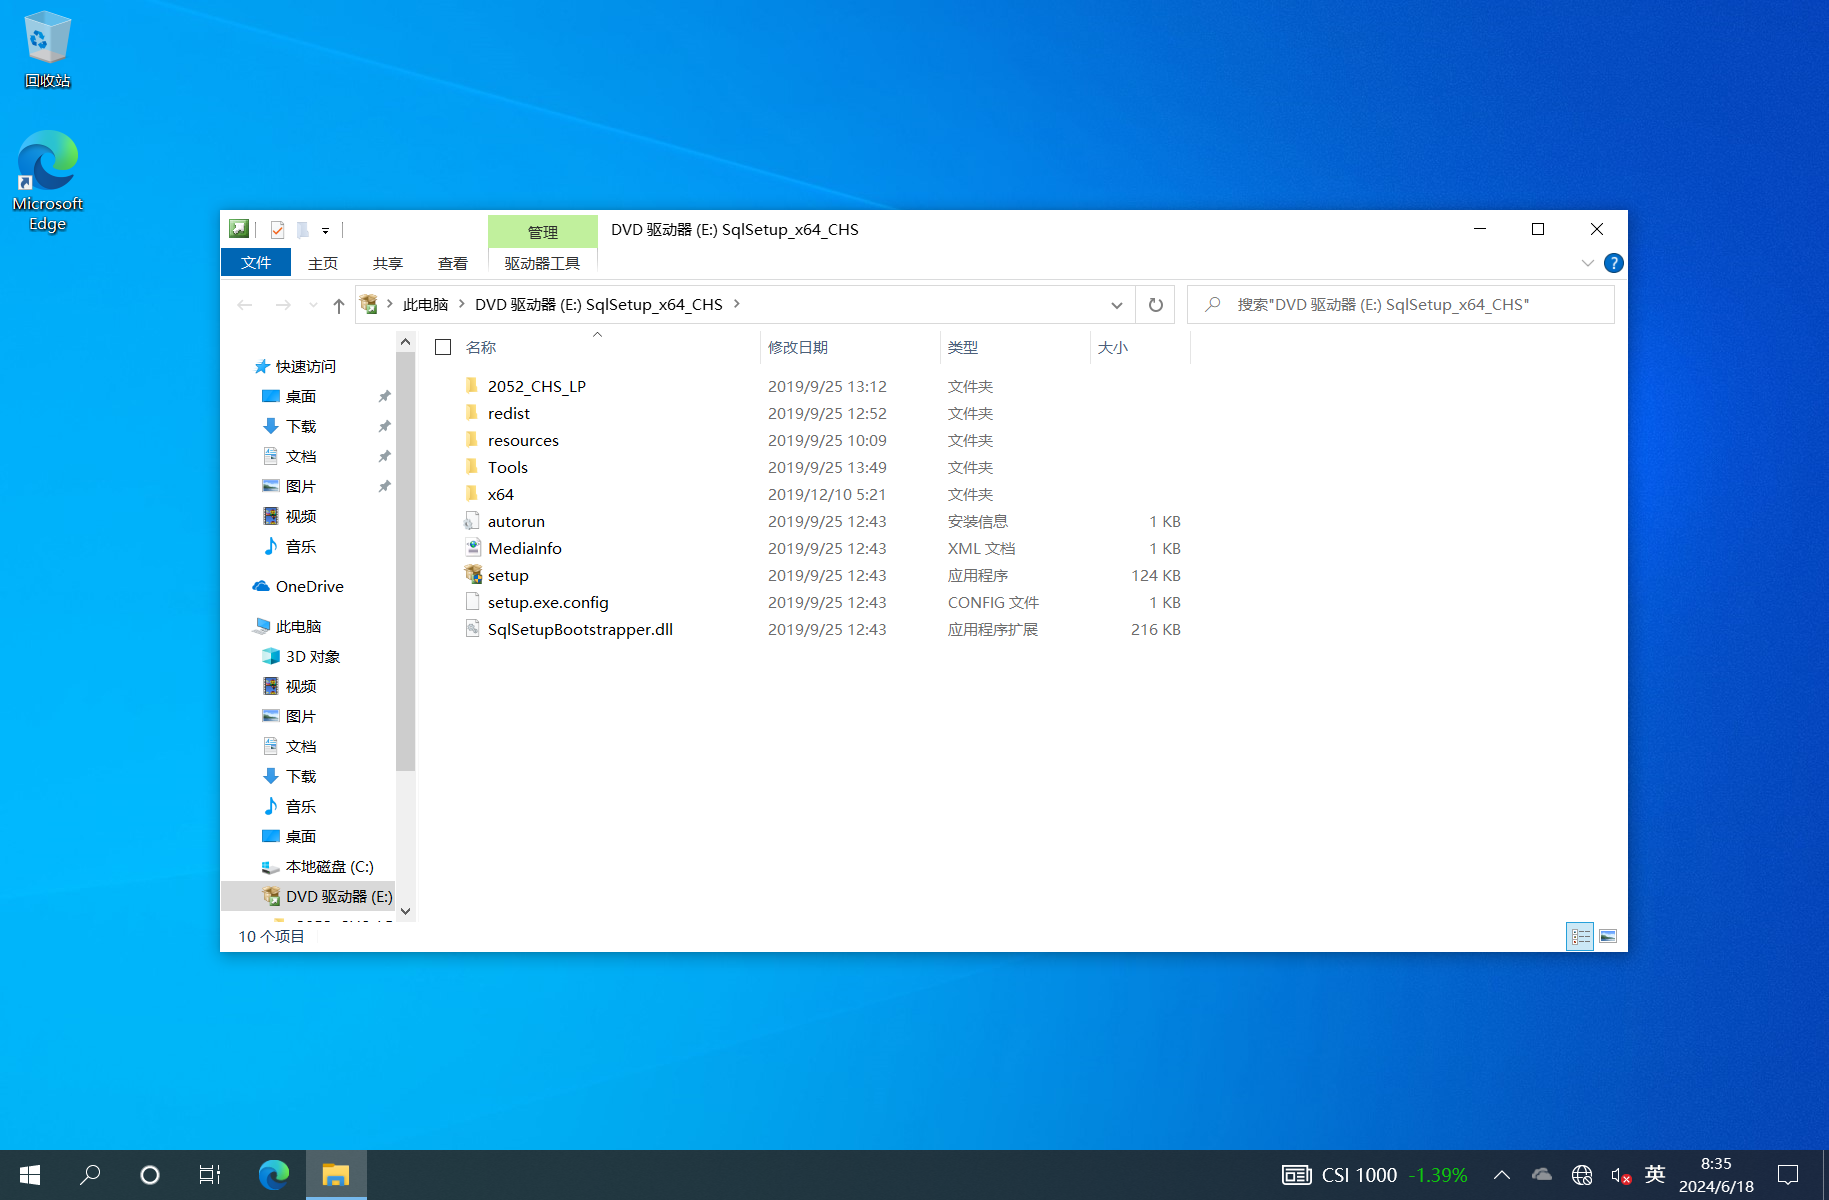Screen dimensions: 1829x1200
Task: Click the muted volume tray icon
Action: (1620, 1175)
